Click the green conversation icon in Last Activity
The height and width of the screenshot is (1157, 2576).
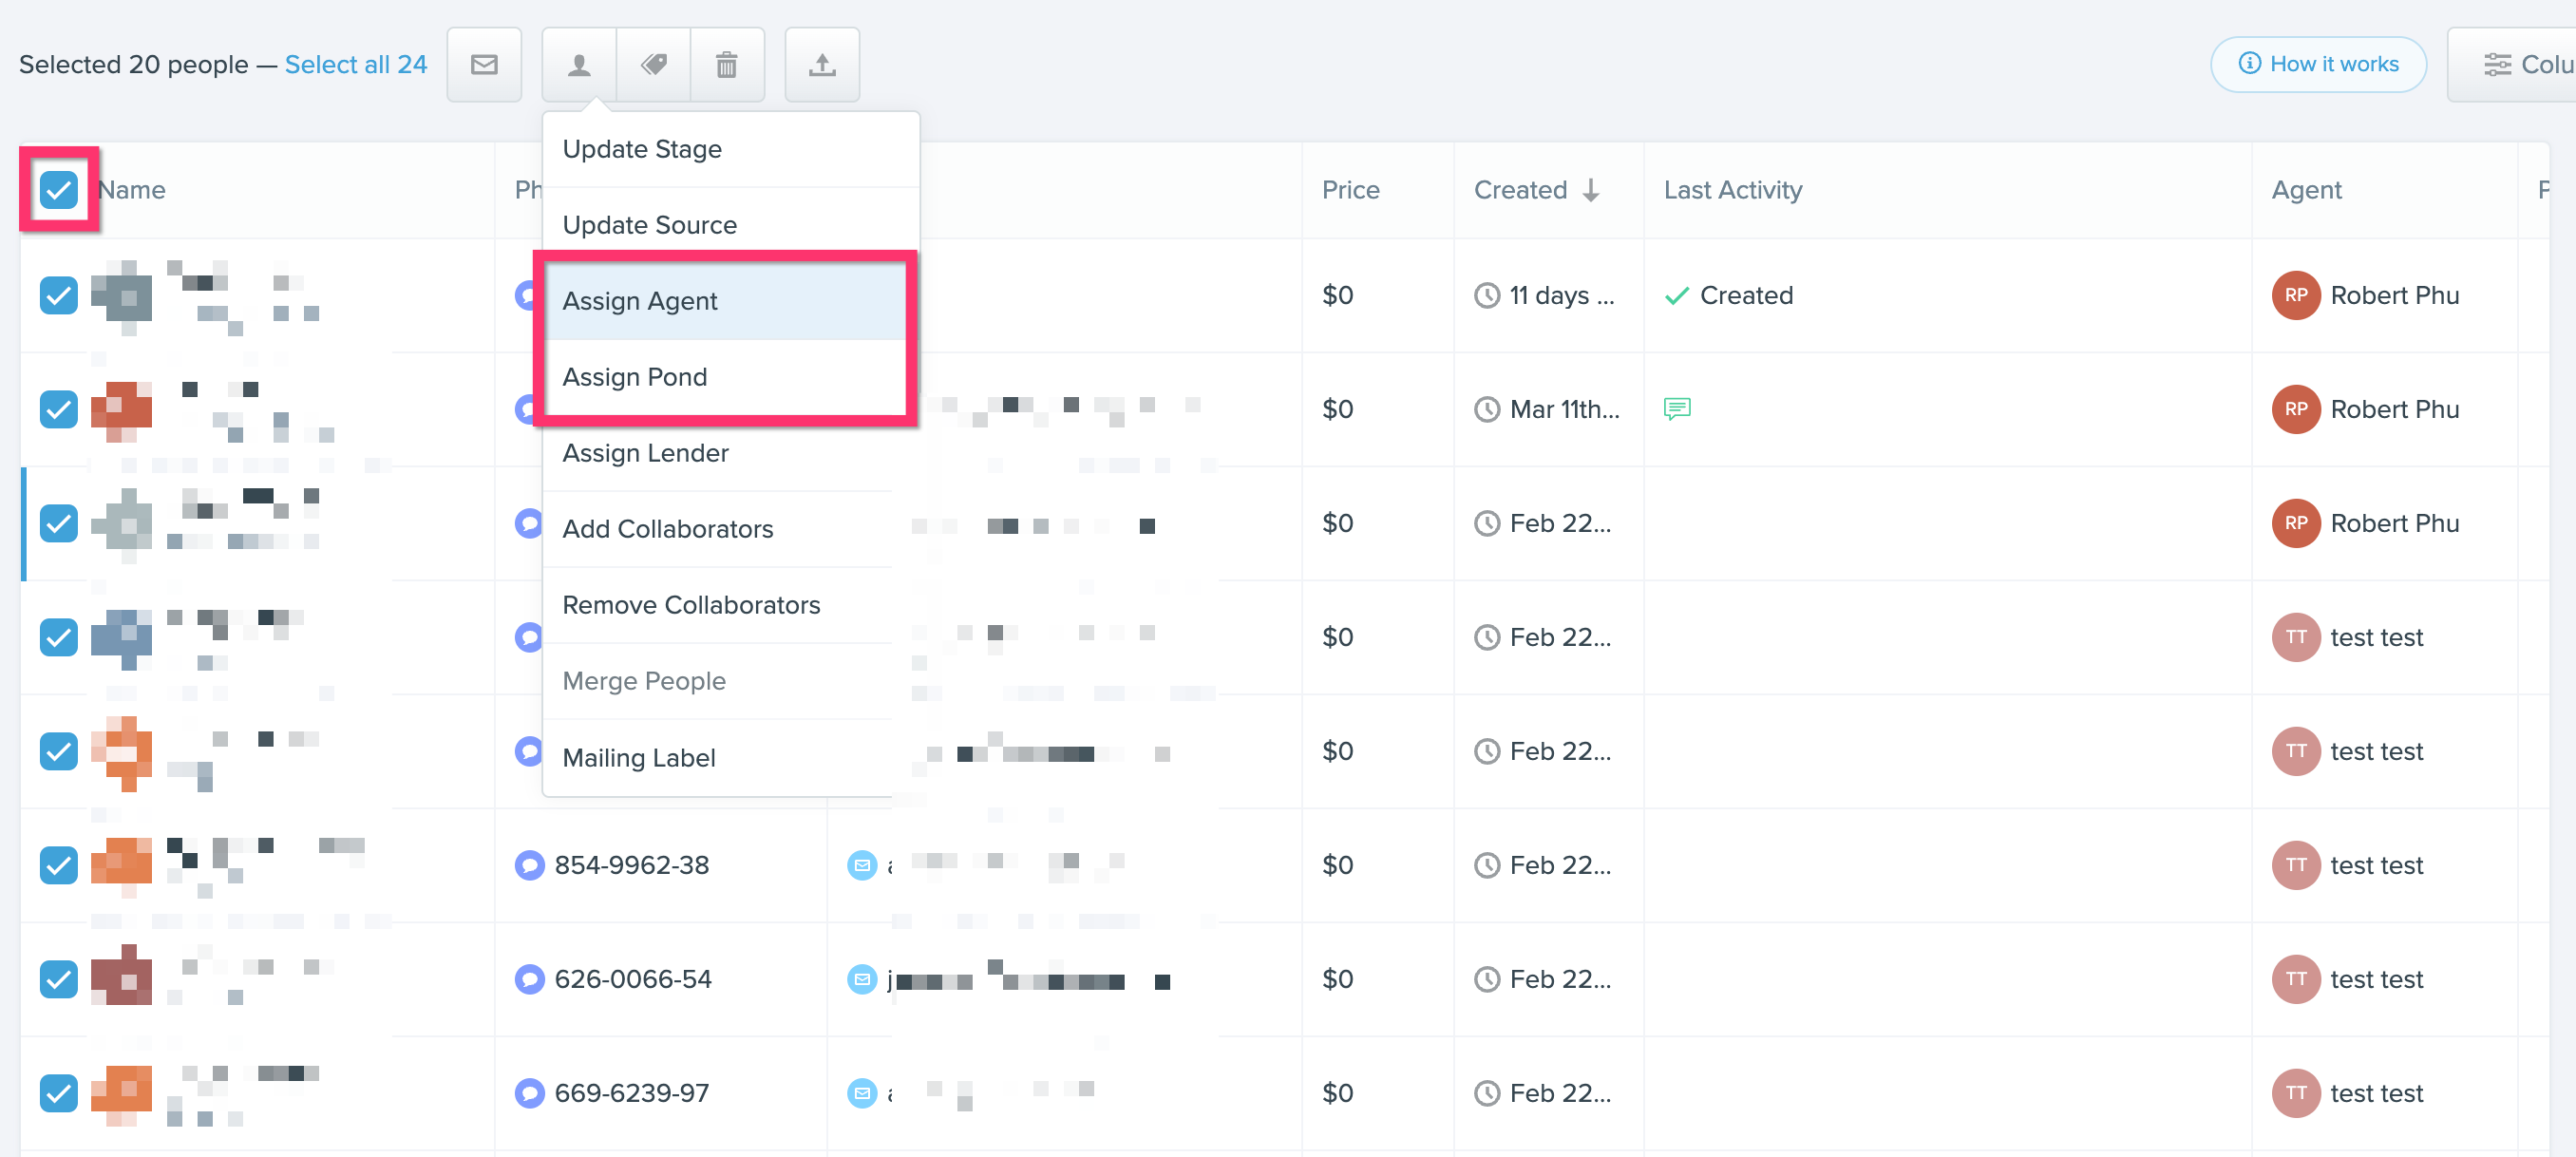[1676, 408]
